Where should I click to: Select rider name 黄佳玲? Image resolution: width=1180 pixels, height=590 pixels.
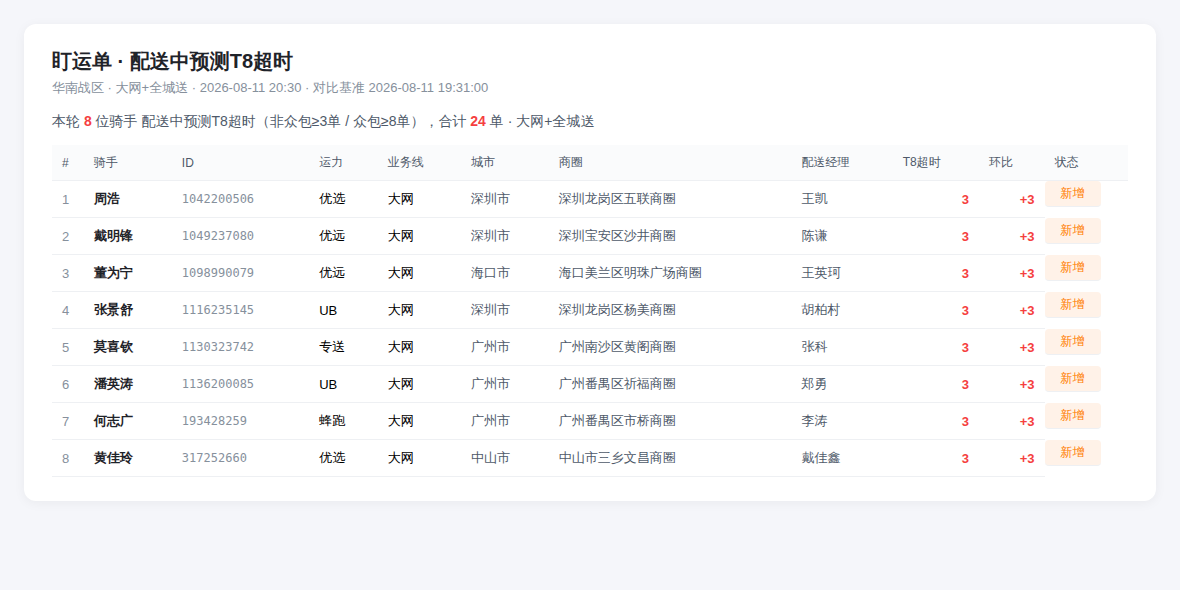(x=113, y=458)
